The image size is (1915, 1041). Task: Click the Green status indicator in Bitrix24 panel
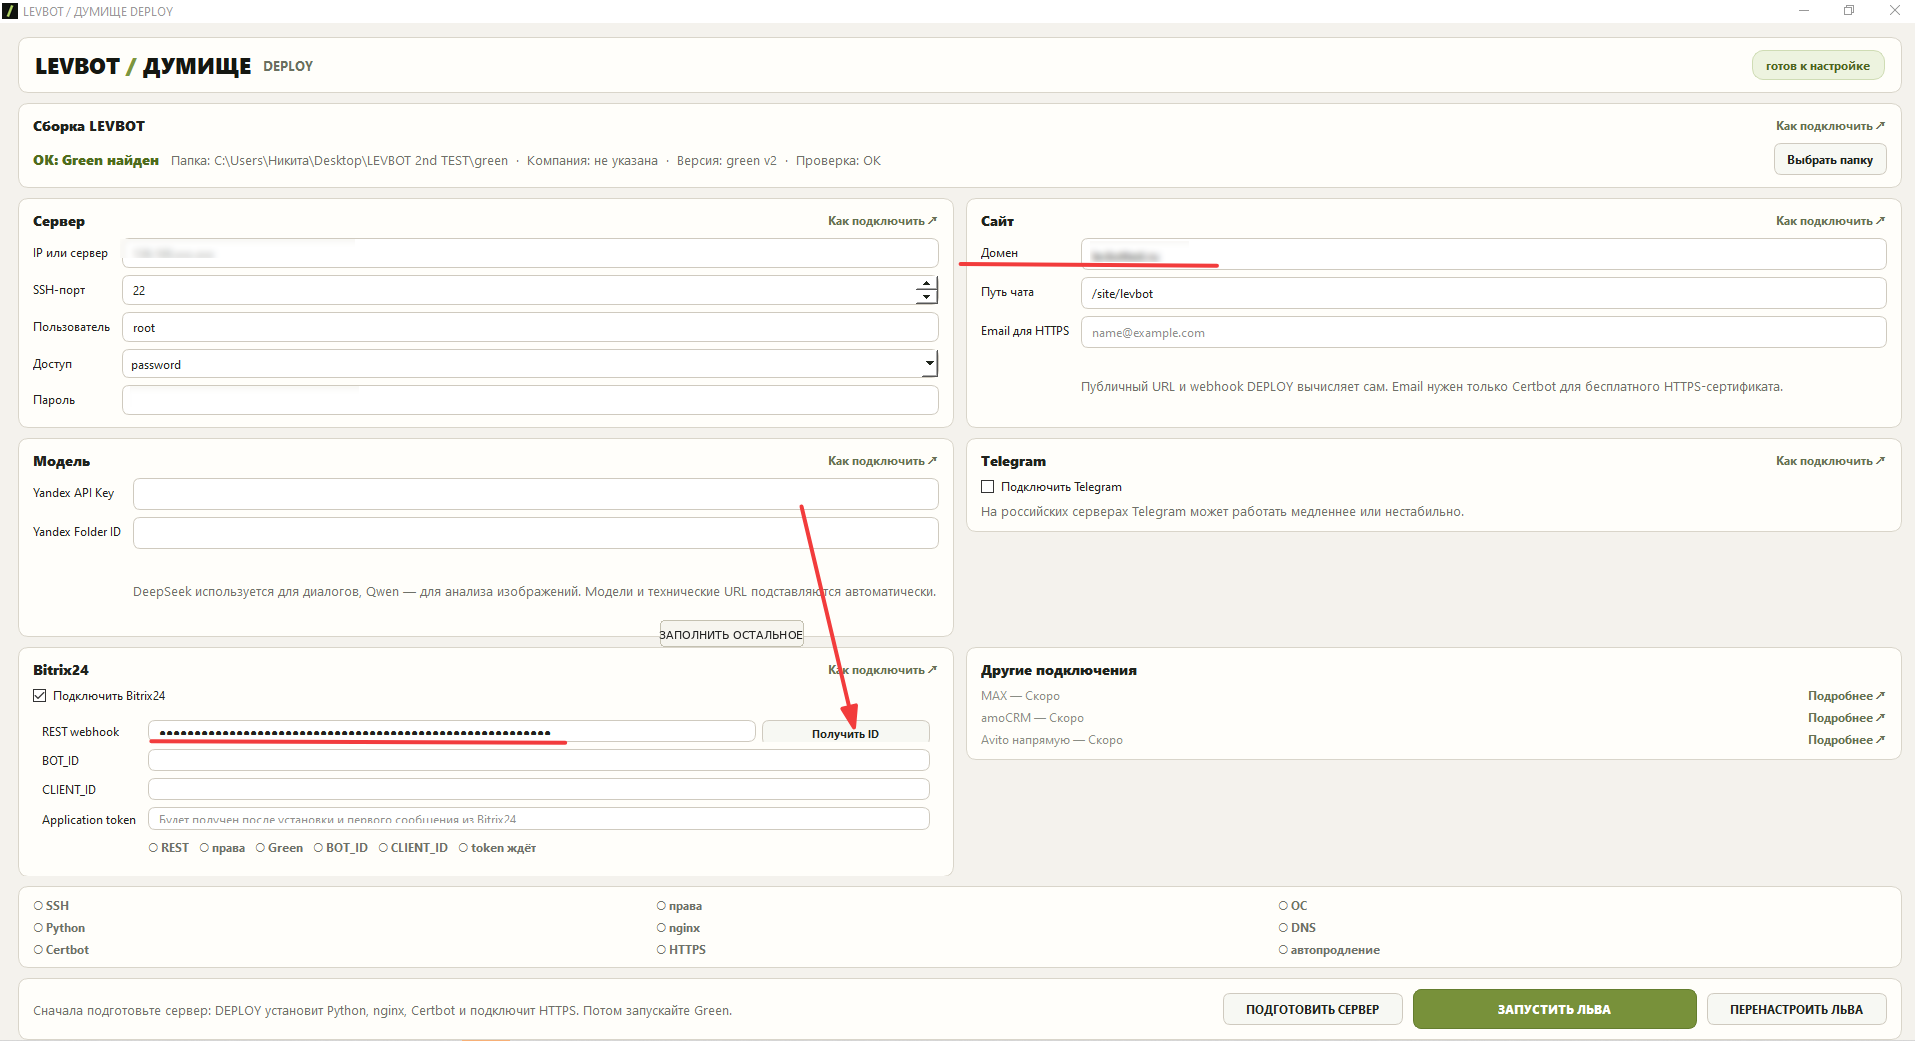click(x=279, y=848)
